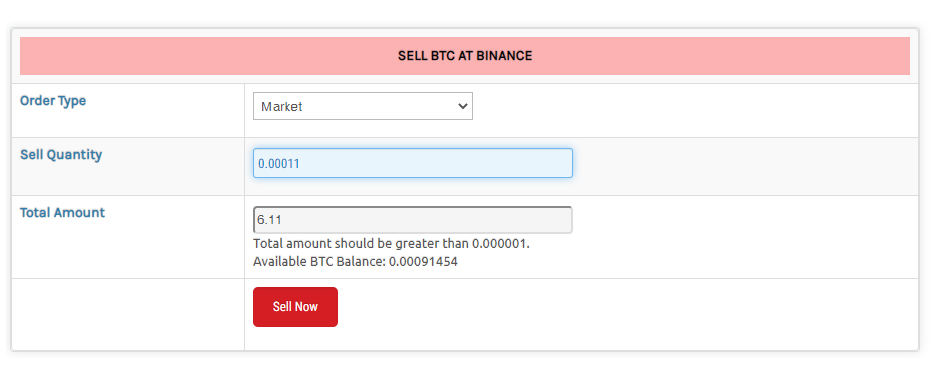Open the Order Type dropdown

[363, 106]
